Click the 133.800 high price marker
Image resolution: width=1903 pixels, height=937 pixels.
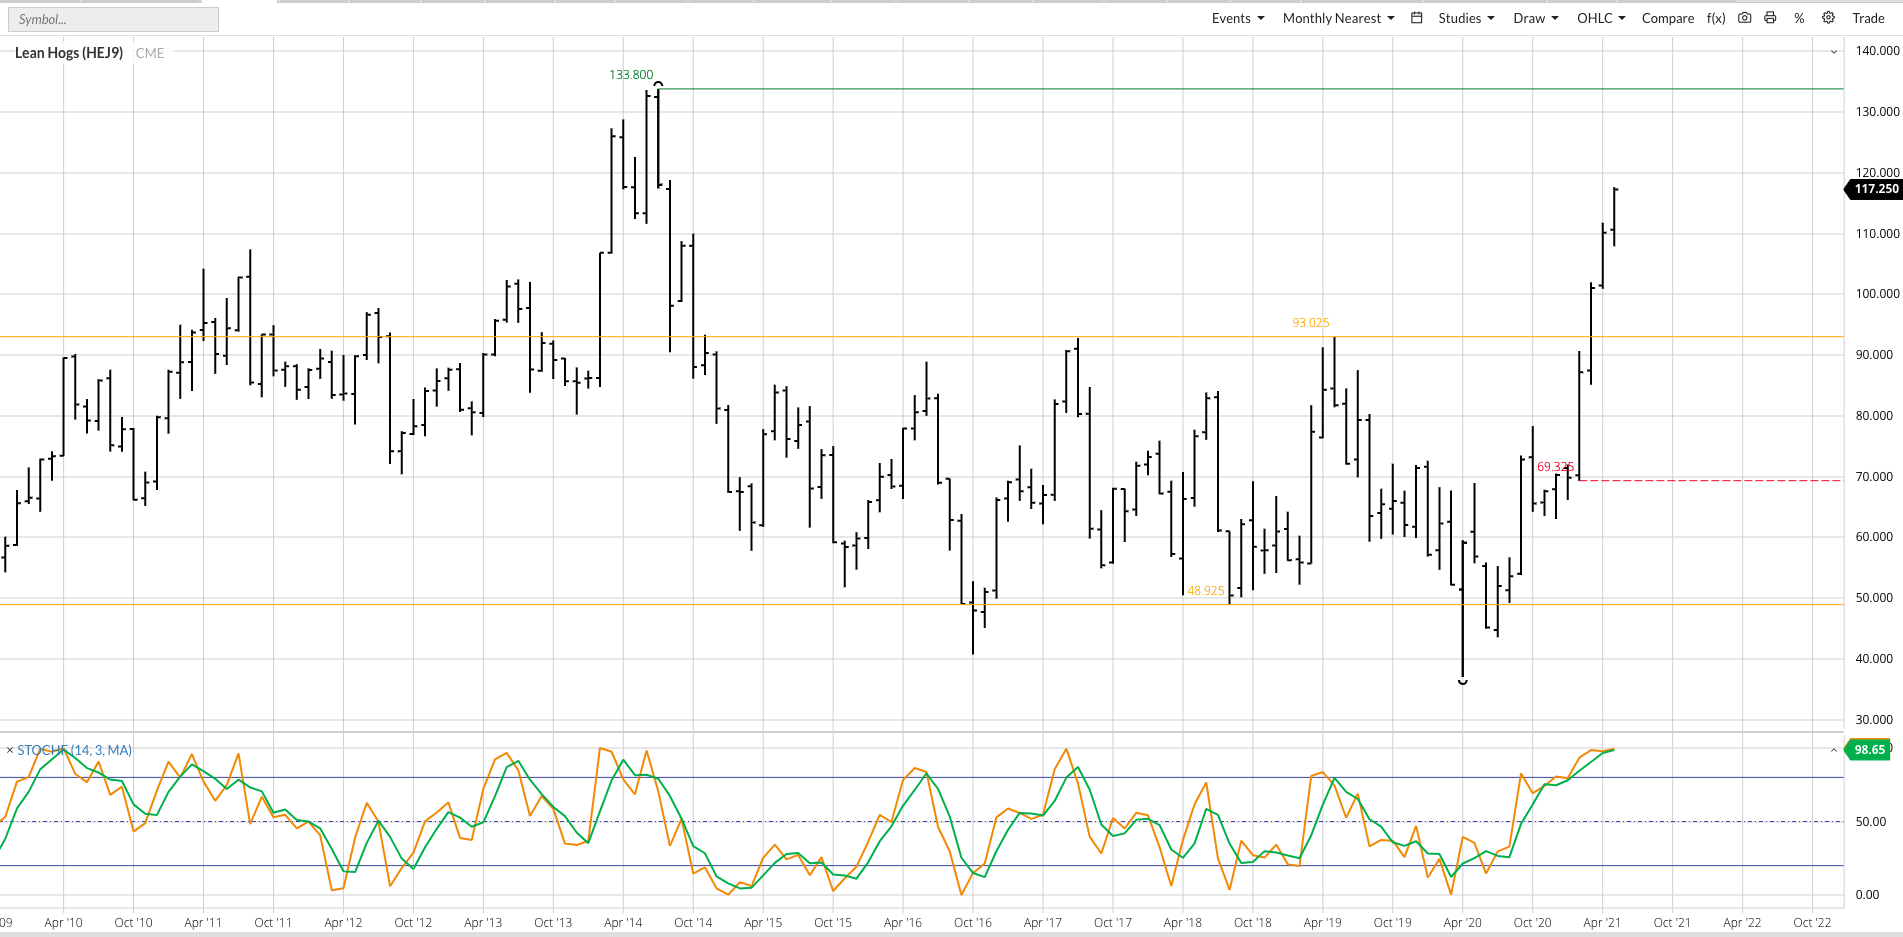[x=631, y=75]
